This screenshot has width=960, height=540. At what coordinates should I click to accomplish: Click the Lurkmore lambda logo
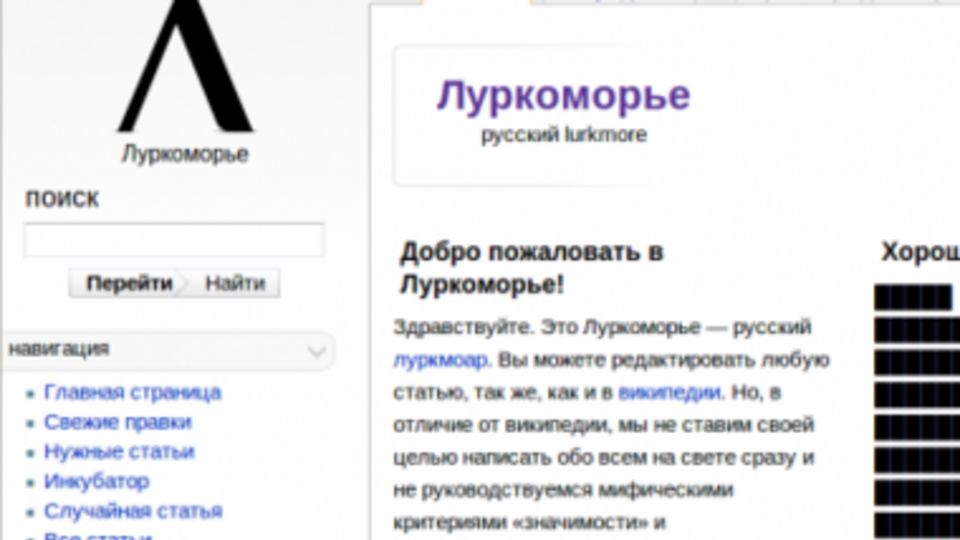(x=186, y=66)
